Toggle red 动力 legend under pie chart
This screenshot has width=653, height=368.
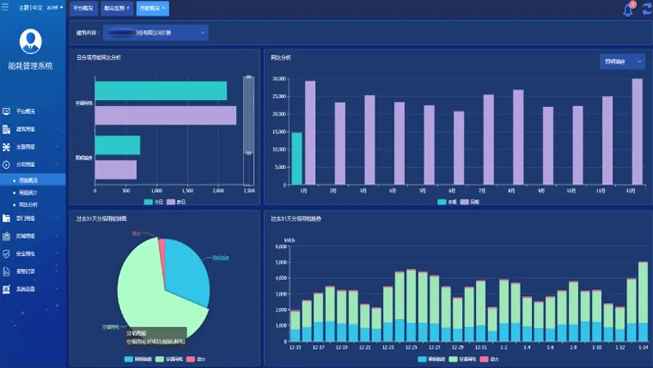(196, 359)
